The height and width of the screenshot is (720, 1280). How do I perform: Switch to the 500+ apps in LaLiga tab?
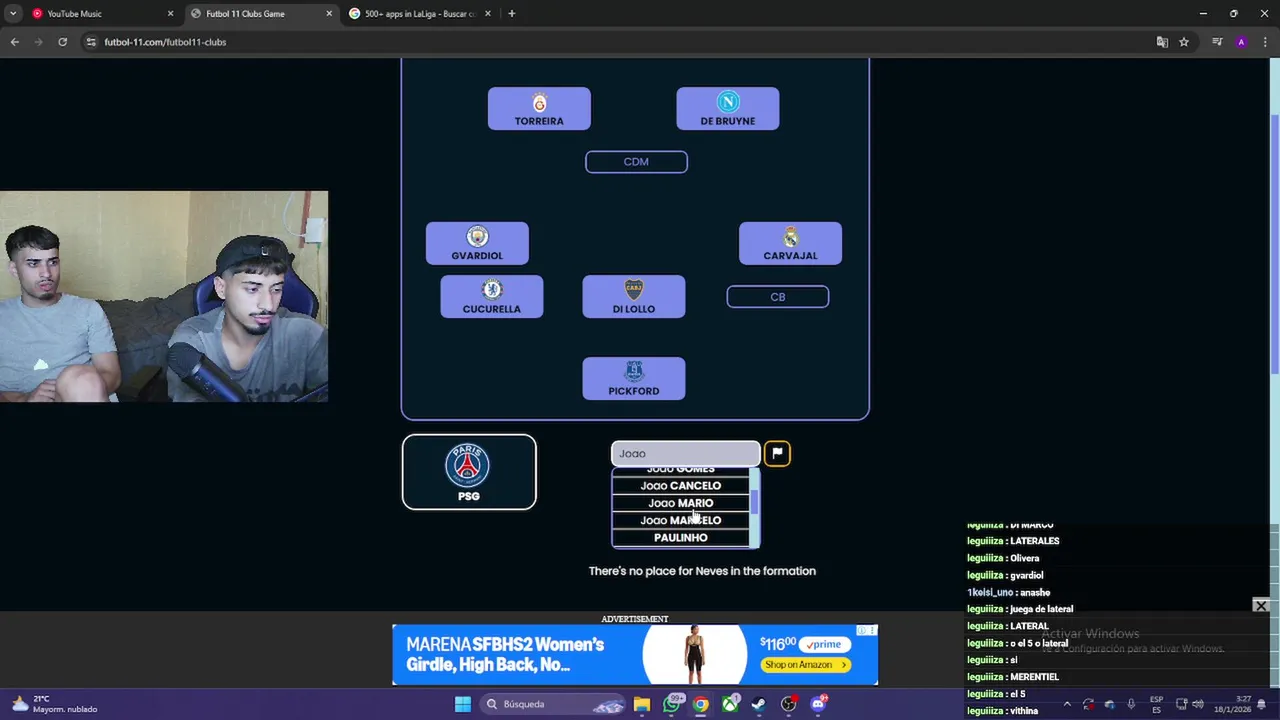tap(418, 14)
